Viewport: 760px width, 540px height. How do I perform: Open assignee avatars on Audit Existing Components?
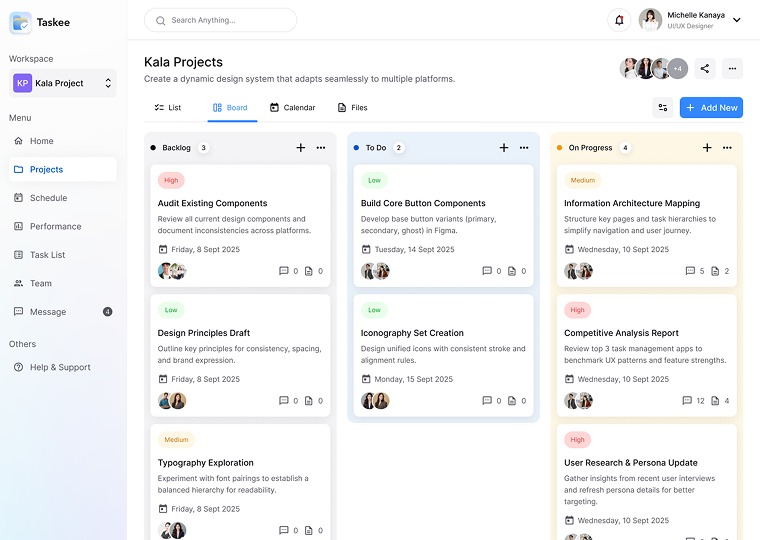click(x=172, y=271)
